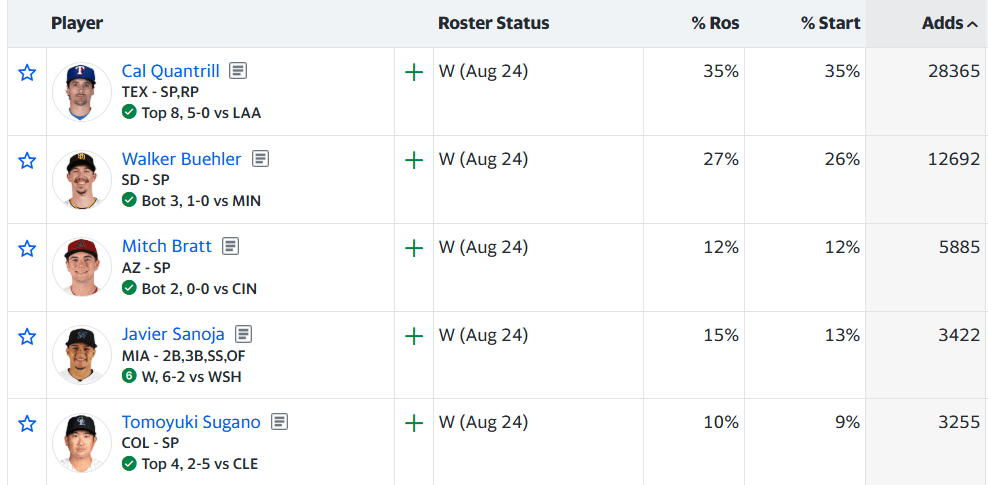Add Tomoyuki Sugano with the plus icon

(414, 423)
